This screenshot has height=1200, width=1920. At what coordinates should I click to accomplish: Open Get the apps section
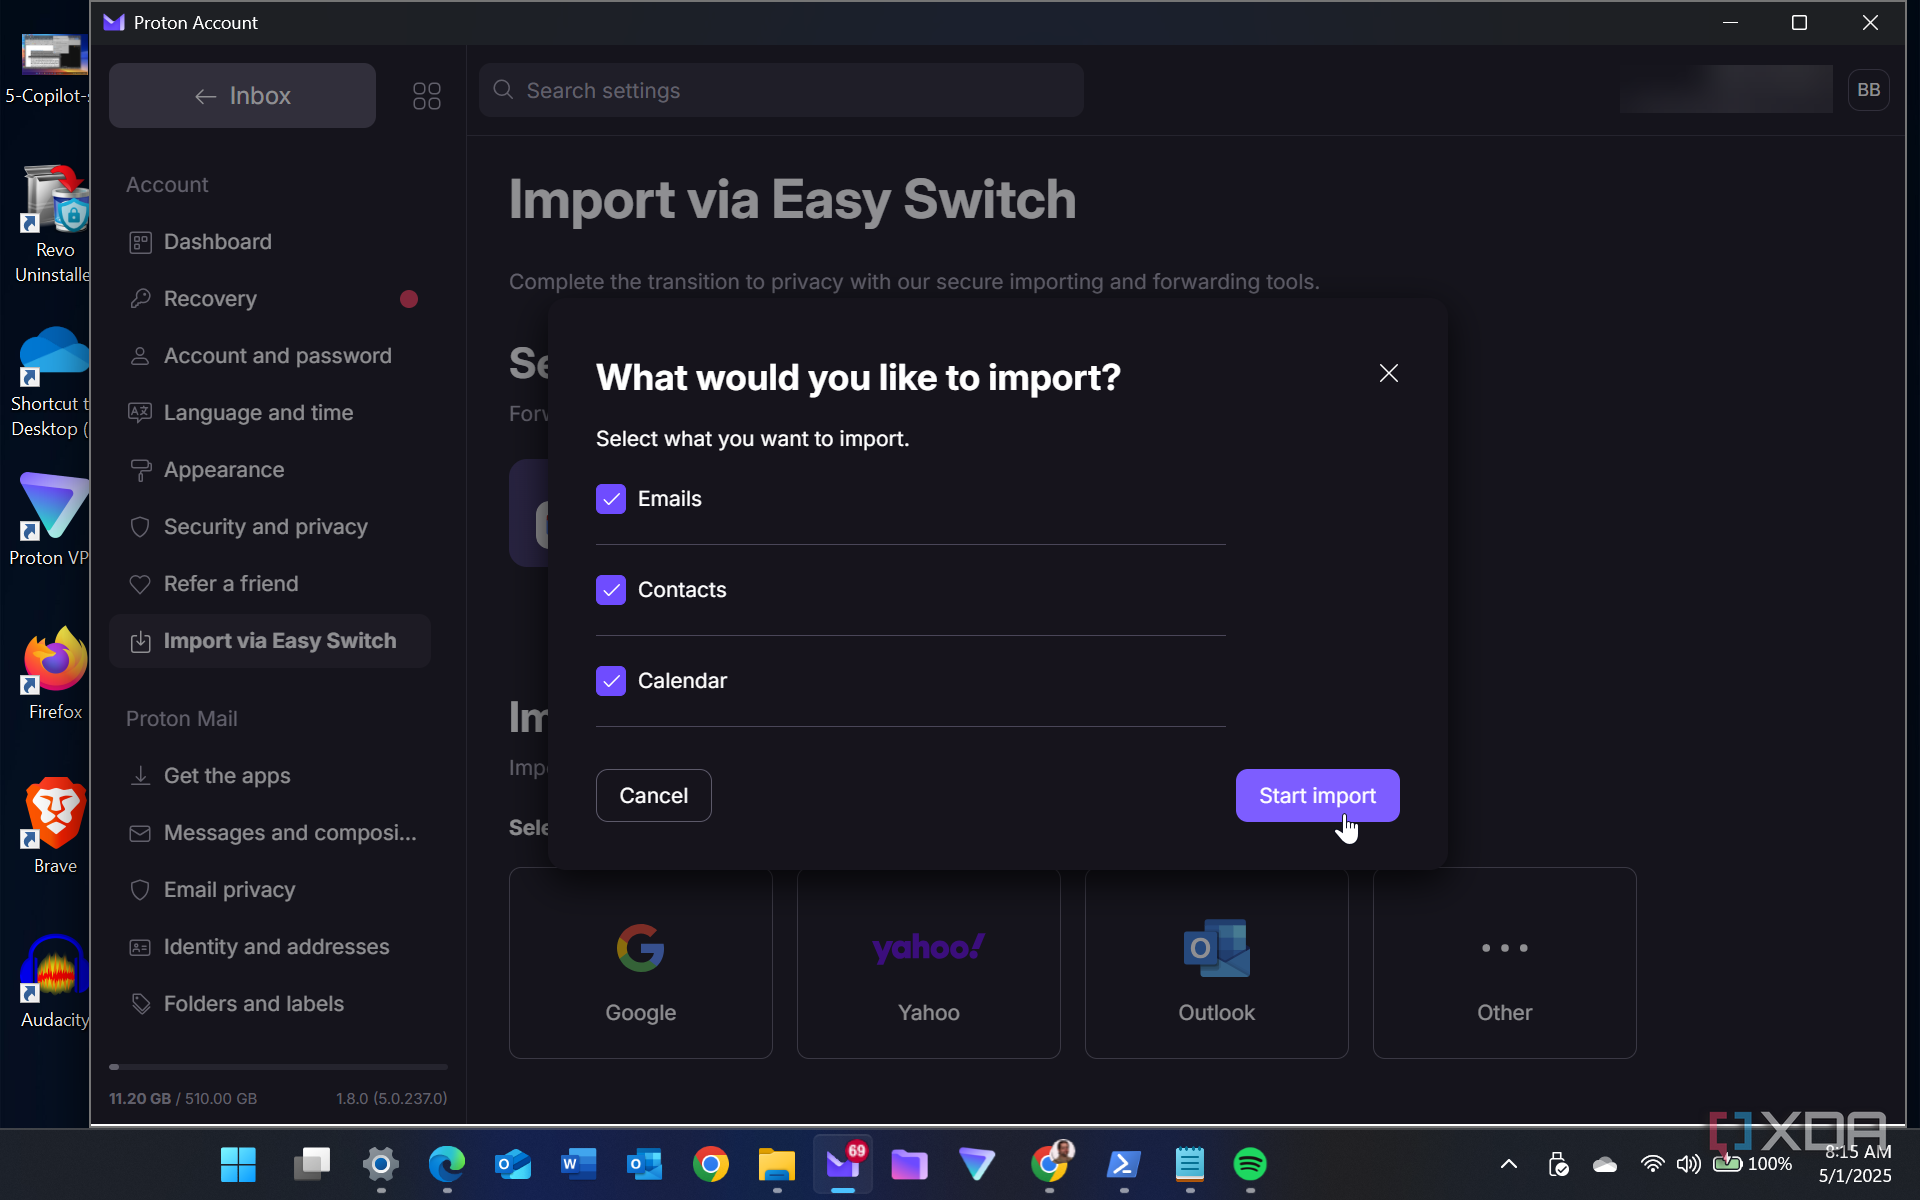click(x=270, y=776)
